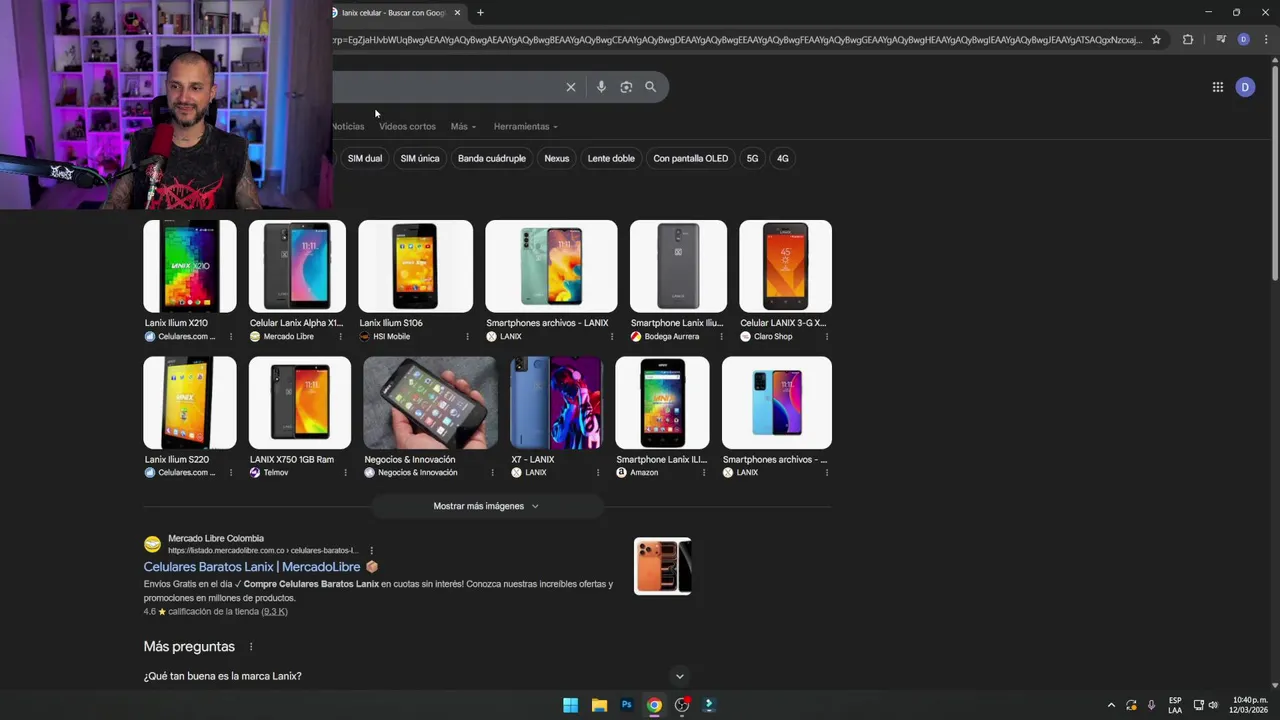Filter results by Banda cuádruple chip
The height and width of the screenshot is (720, 1280).
[x=492, y=158]
